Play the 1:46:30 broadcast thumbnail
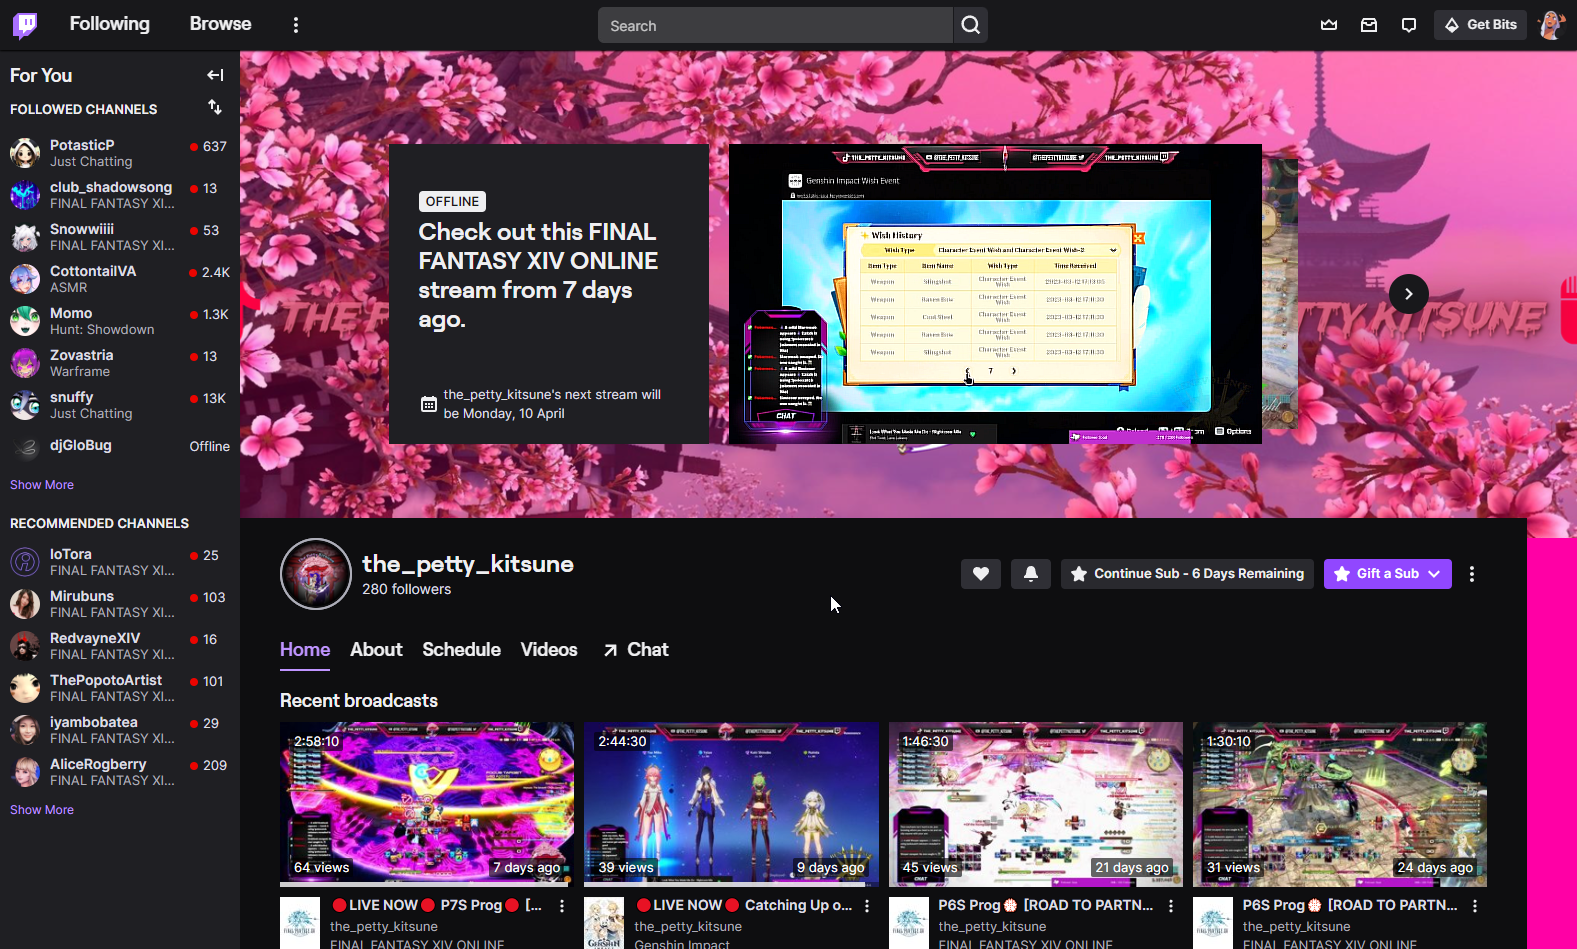The image size is (1577, 949). tap(1036, 804)
